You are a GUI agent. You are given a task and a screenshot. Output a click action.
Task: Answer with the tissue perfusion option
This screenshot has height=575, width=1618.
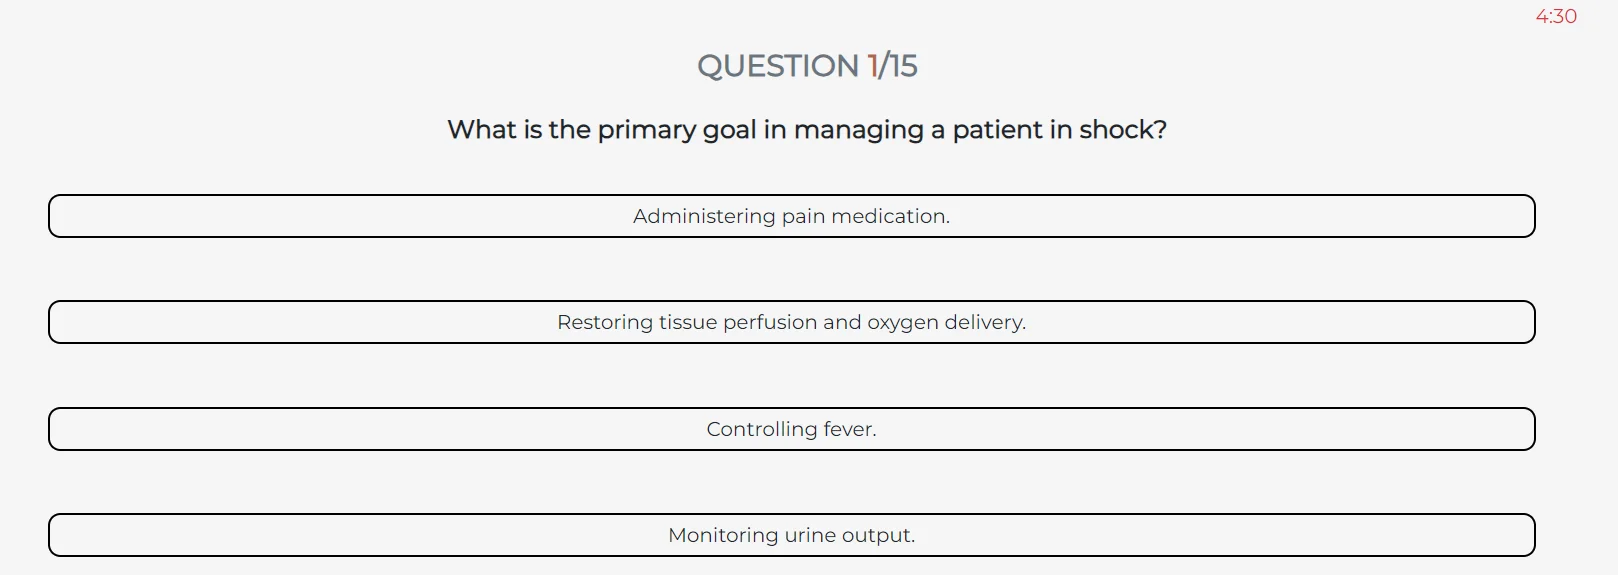tap(791, 322)
